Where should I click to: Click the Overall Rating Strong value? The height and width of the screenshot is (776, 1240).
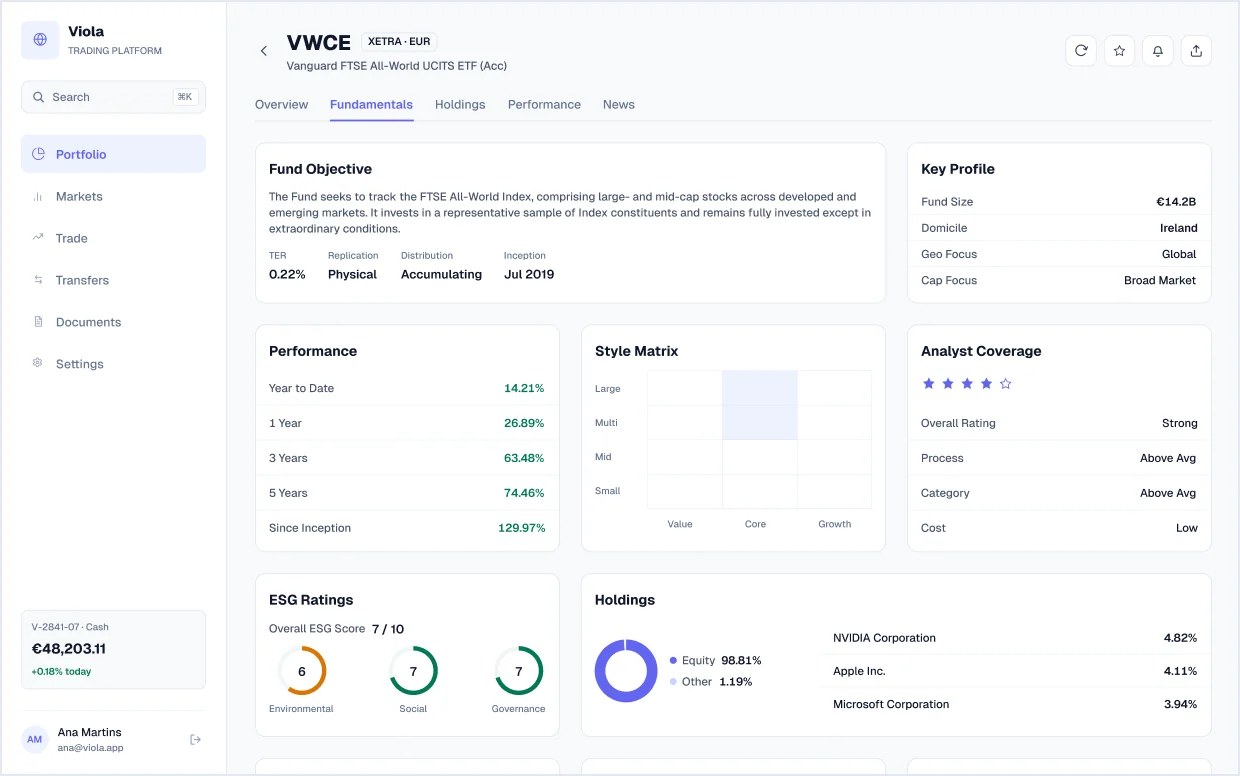(x=1180, y=423)
